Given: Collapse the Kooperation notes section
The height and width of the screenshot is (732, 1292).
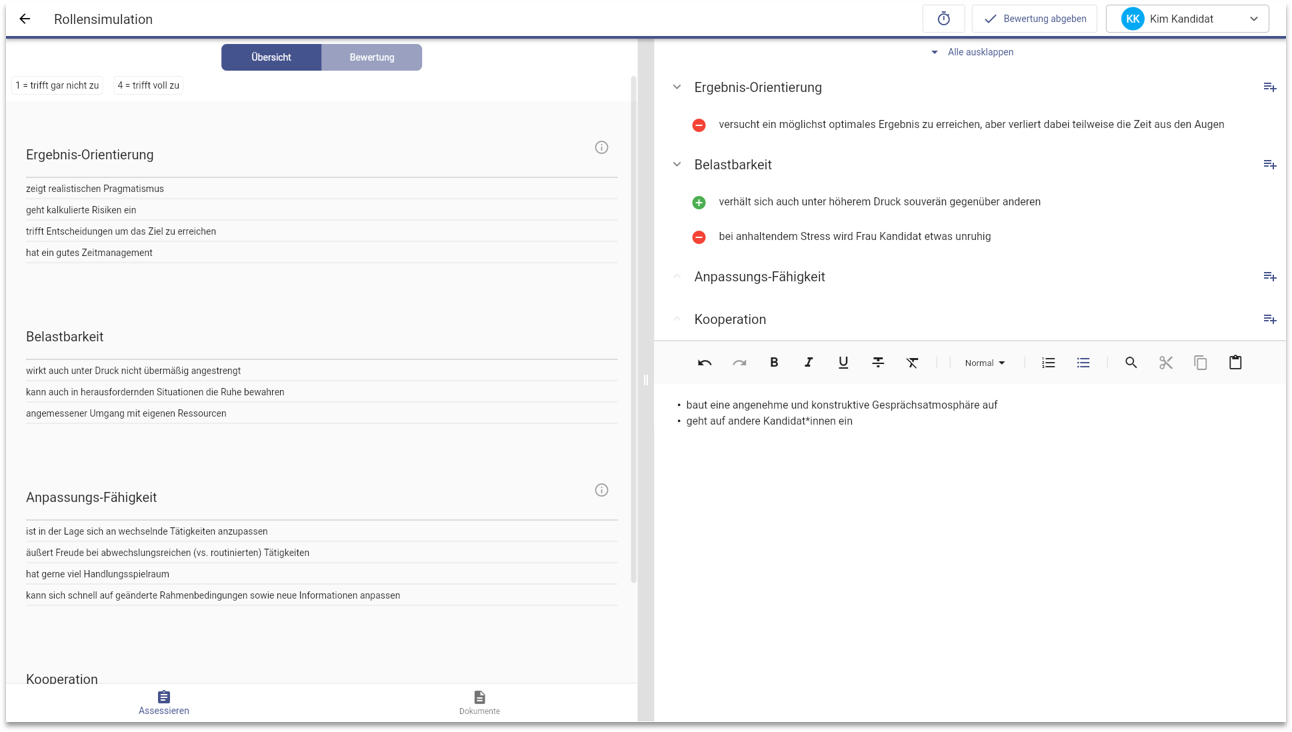Looking at the screenshot, I should [x=677, y=319].
